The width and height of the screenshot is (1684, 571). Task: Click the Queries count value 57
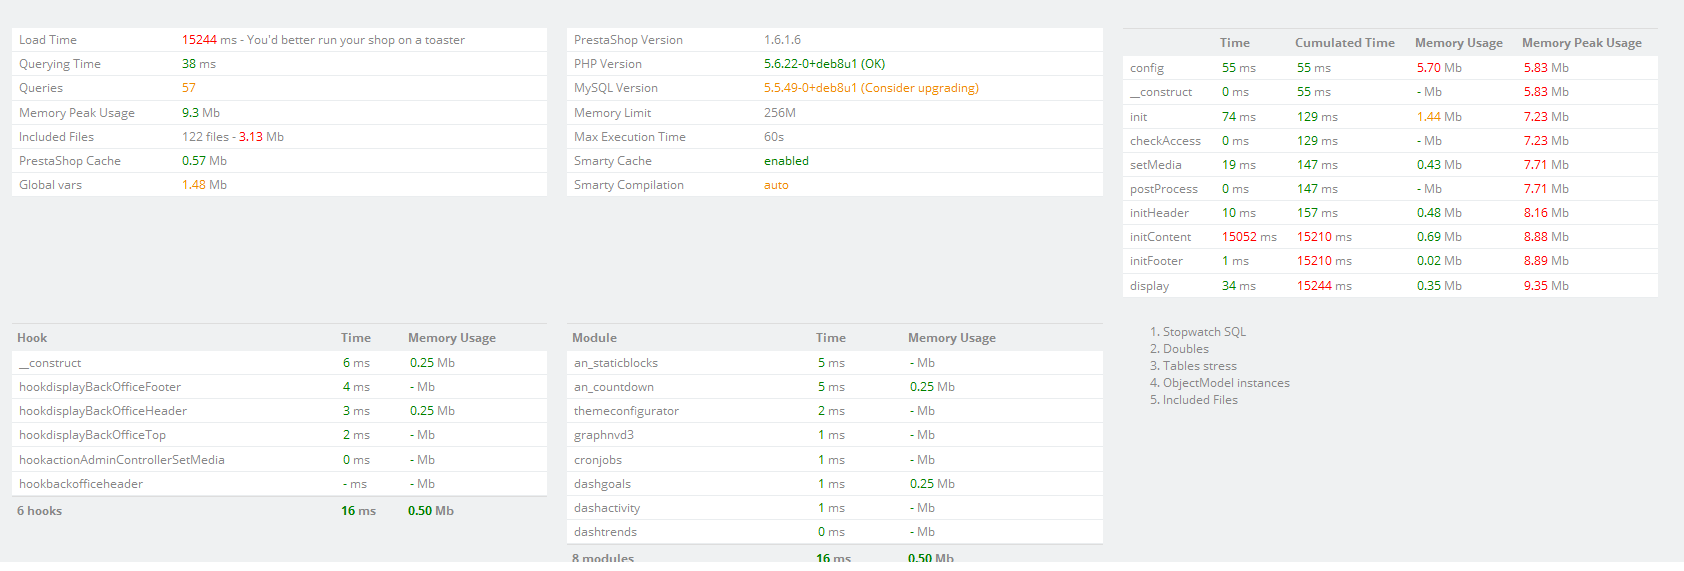tap(189, 88)
